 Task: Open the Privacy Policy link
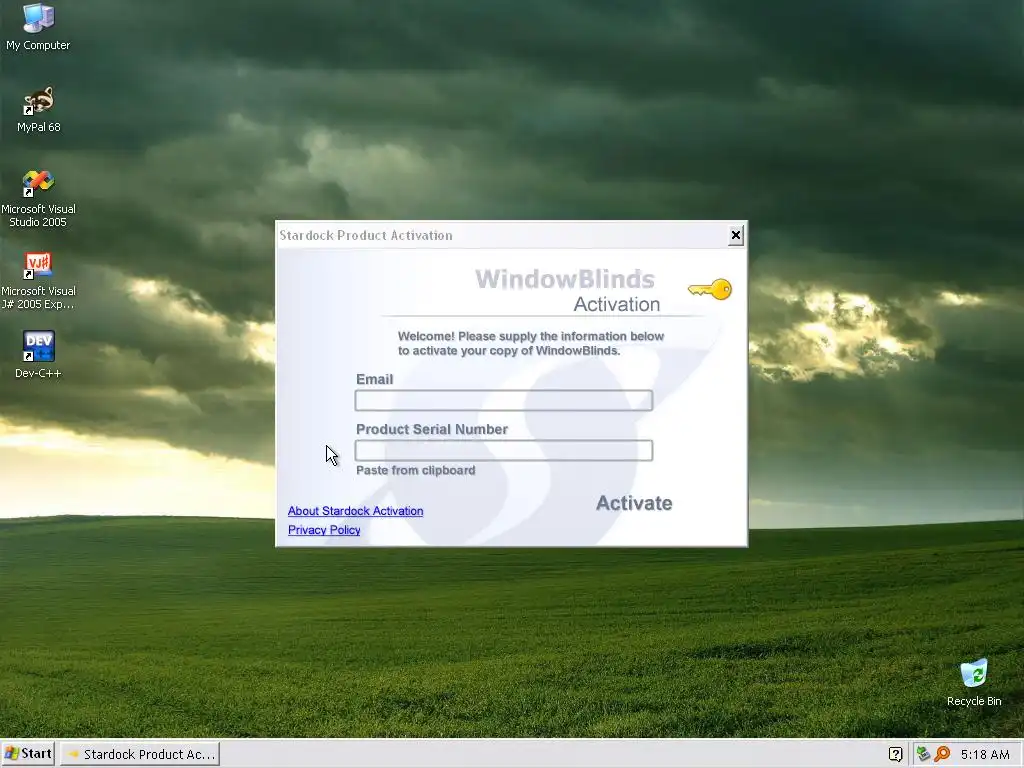point(324,530)
